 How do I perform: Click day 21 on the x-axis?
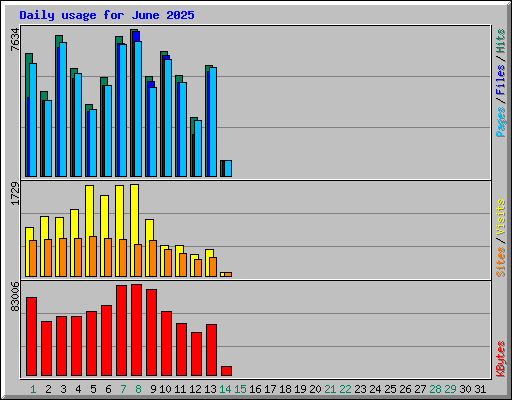[330, 389]
